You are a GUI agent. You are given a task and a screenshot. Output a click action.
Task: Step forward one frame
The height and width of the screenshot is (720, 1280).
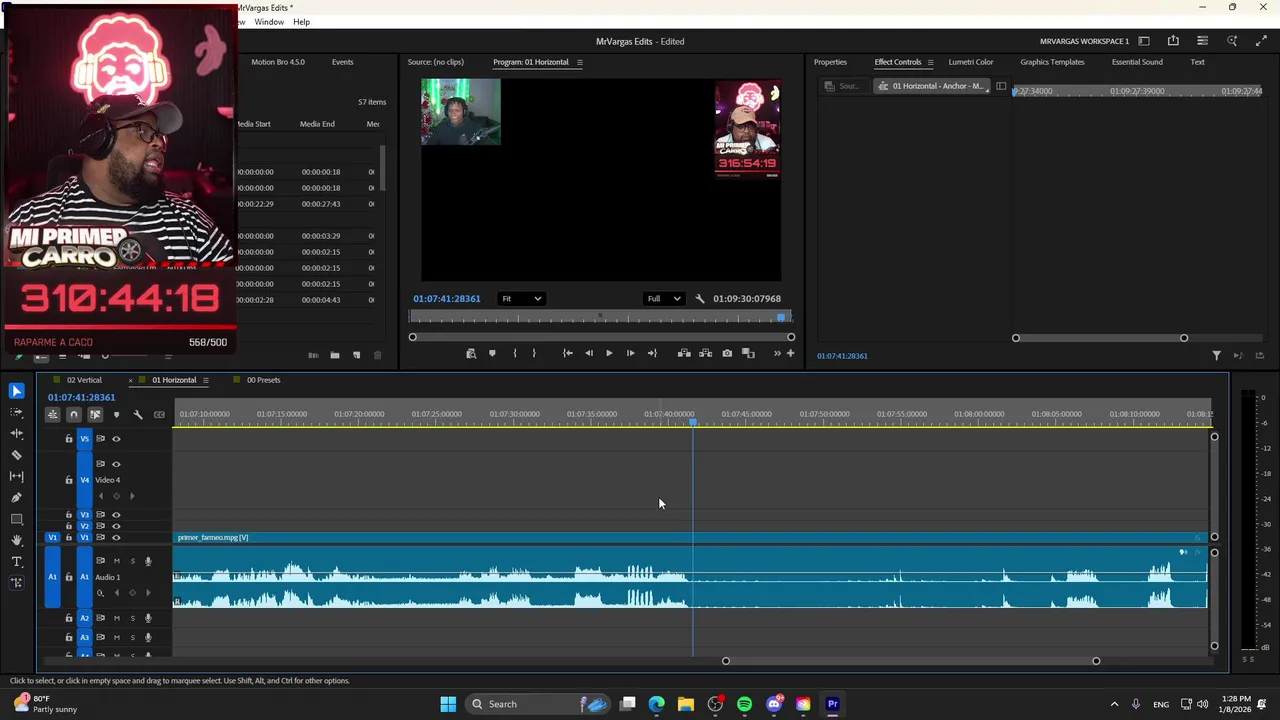[x=630, y=353]
